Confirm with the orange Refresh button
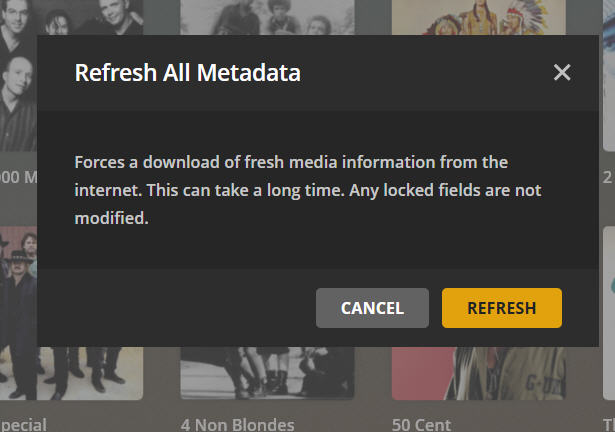The height and width of the screenshot is (432, 615). (501, 308)
